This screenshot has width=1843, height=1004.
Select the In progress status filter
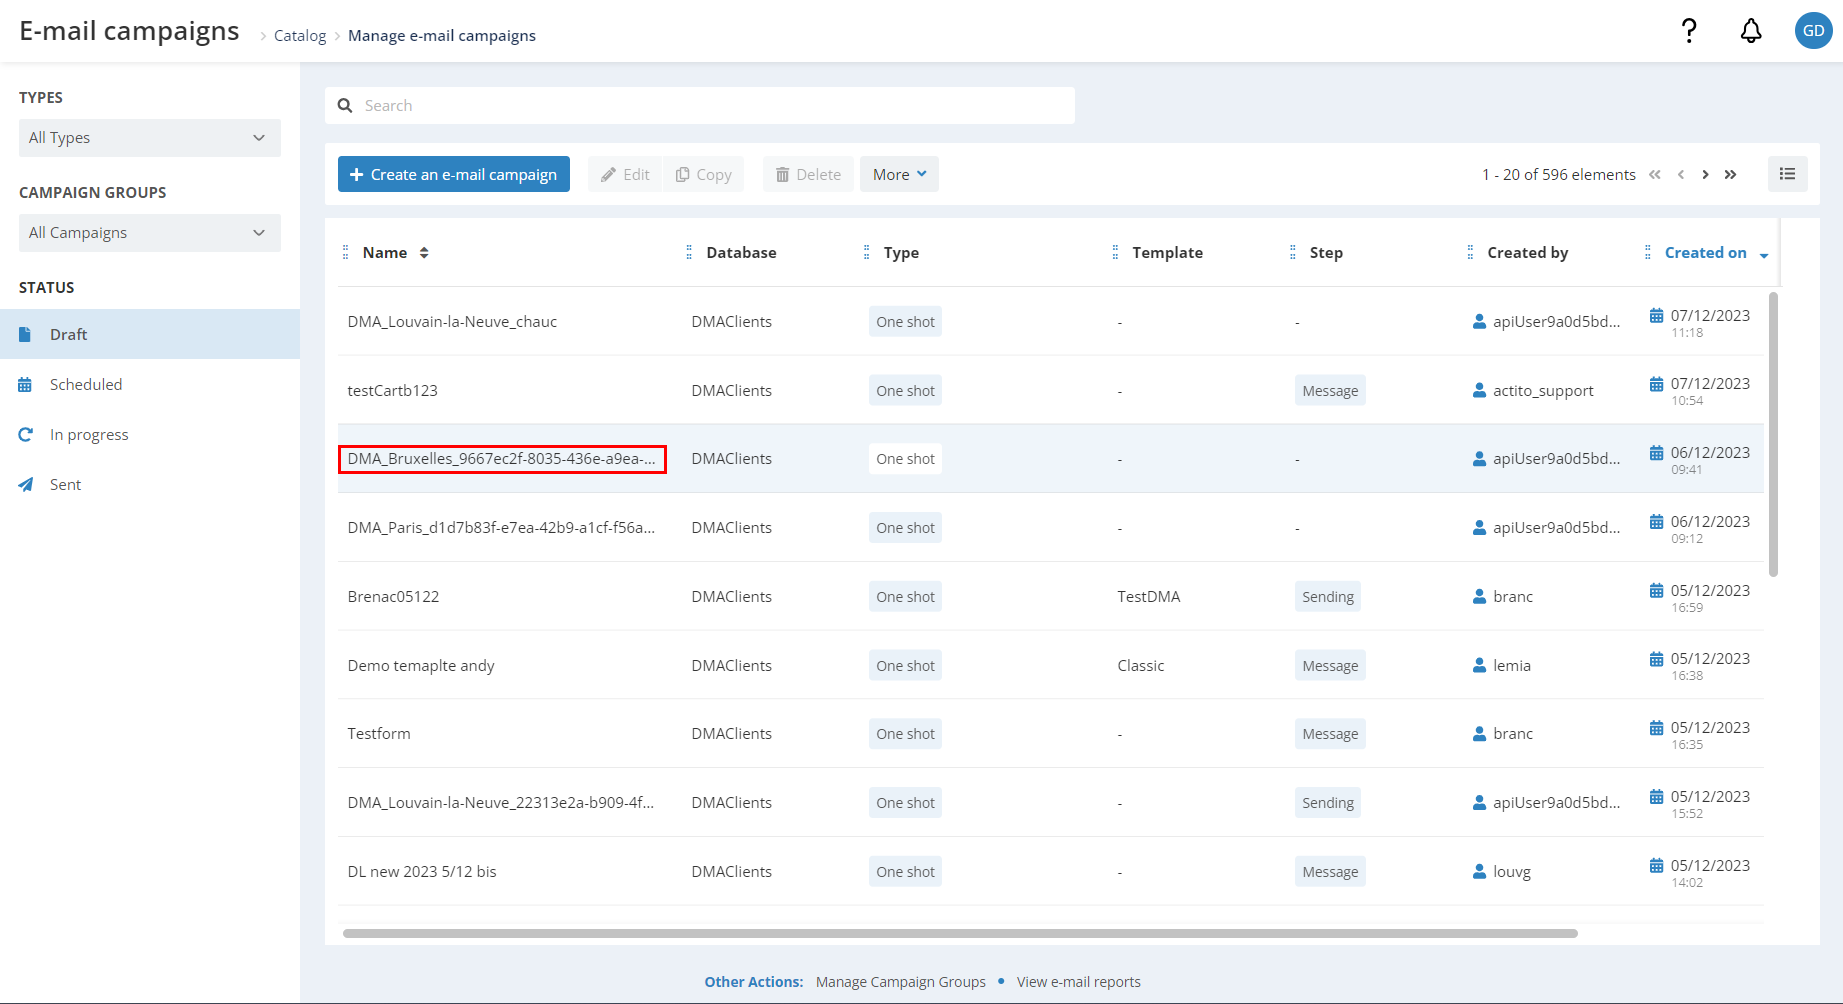coord(150,434)
